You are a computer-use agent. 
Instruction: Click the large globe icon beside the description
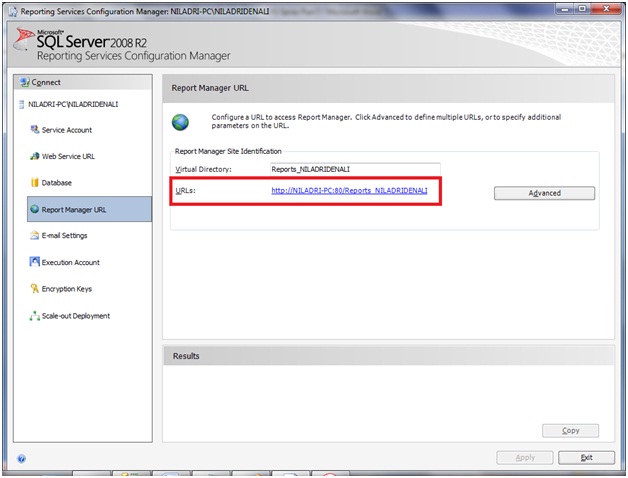pyautogui.click(x=180, y=122)
